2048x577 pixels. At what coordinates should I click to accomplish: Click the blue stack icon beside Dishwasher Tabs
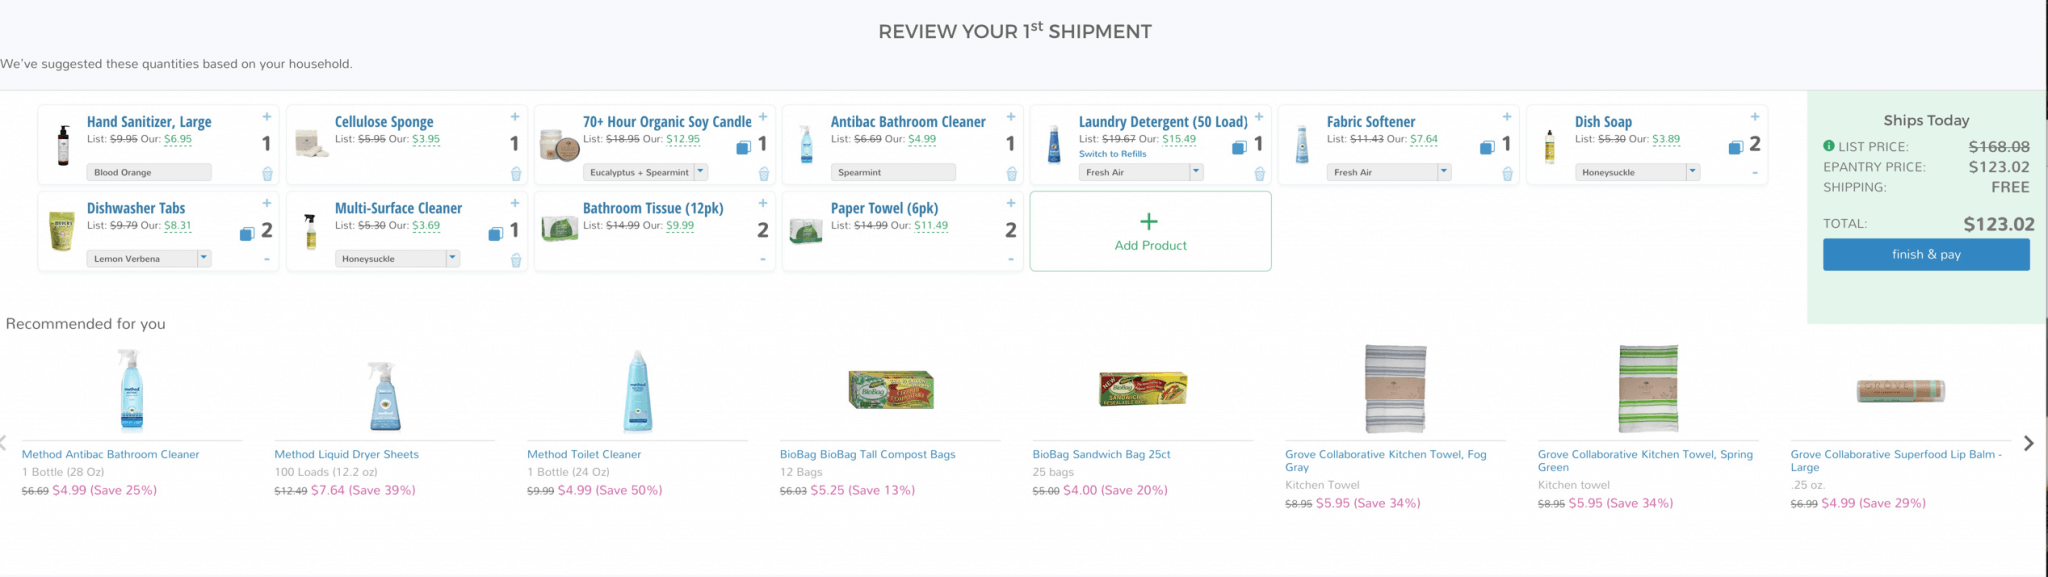(247, 234)
